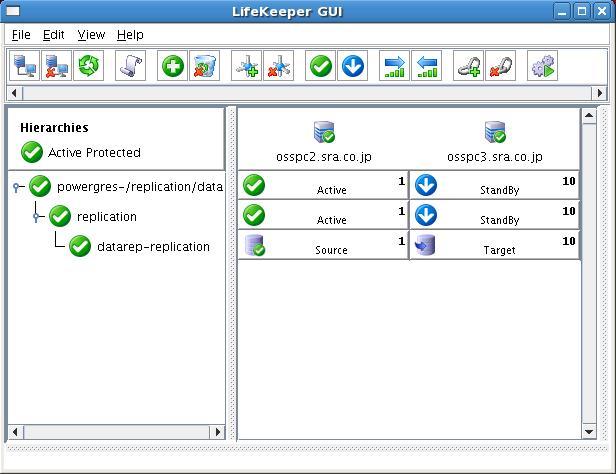Click the Unextend Resource Hierarchy left-arrow icon

click(x=427, y=66)
